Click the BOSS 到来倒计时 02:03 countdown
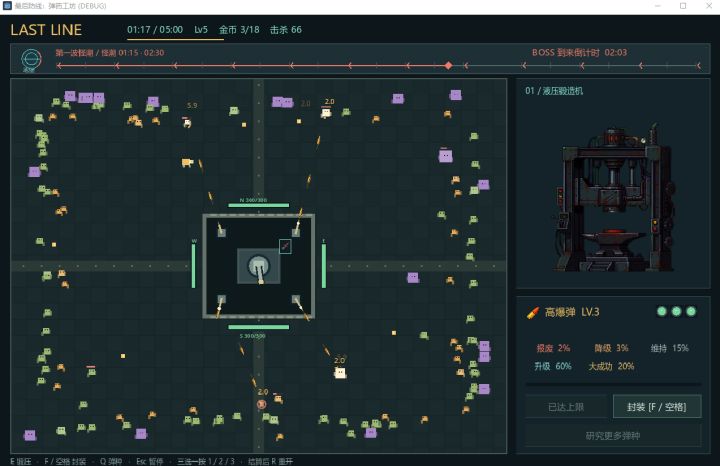Image resolution: width=720 pixels, height=466 pixels. pos(579,52)
